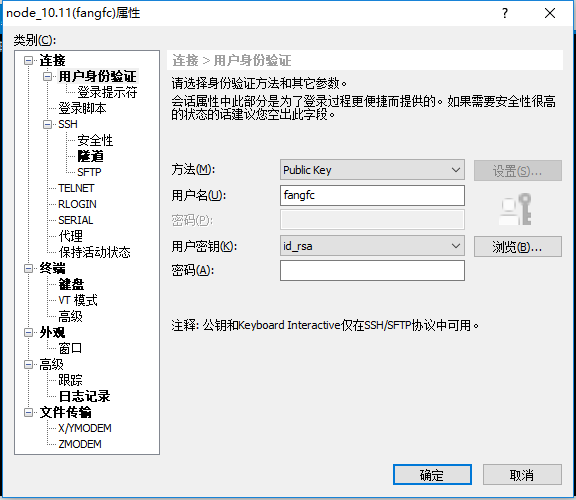
Task: Select SERIAL in category tree
Action: pyautogui.click(x=76, y=220)
